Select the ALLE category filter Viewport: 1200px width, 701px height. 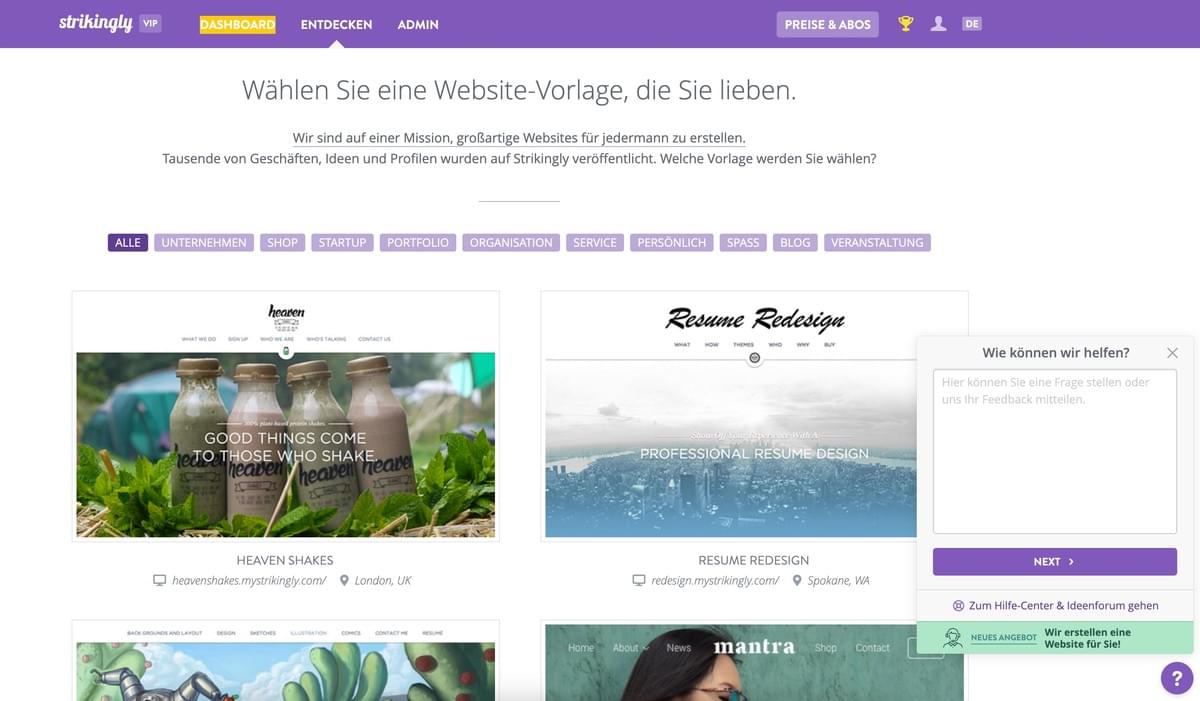pyautogui.click(x=128, y=243)
